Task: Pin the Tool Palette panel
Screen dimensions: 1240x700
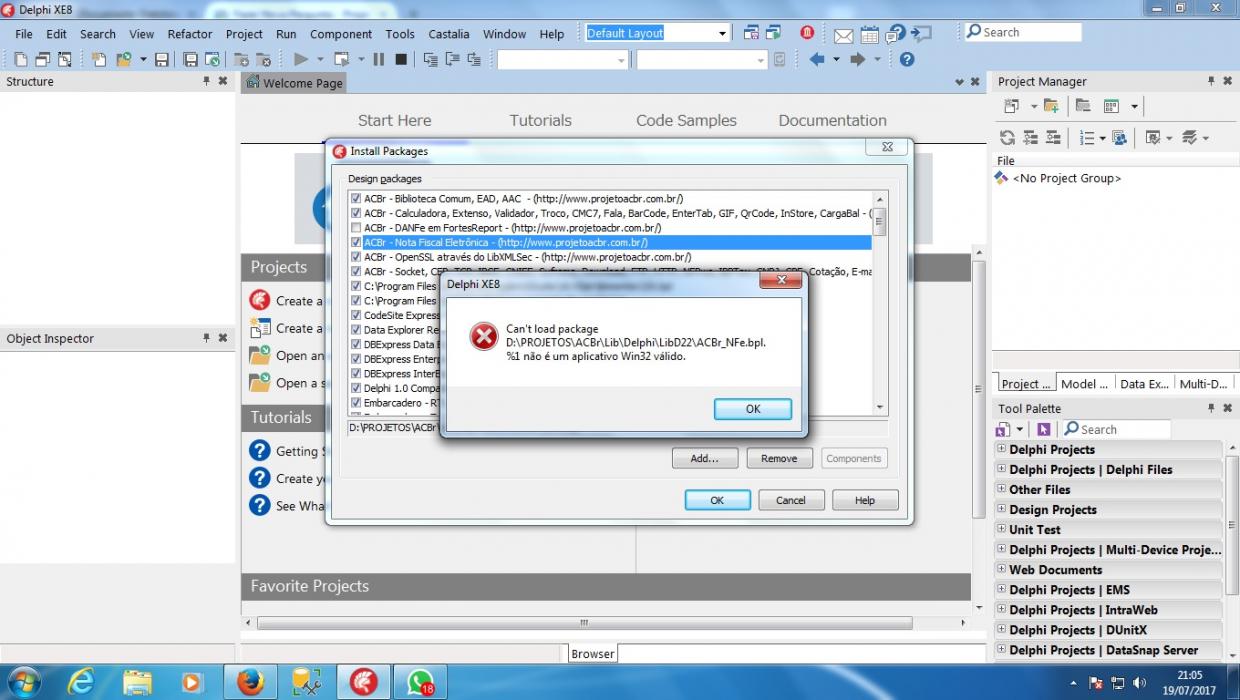Action: 1211,408
